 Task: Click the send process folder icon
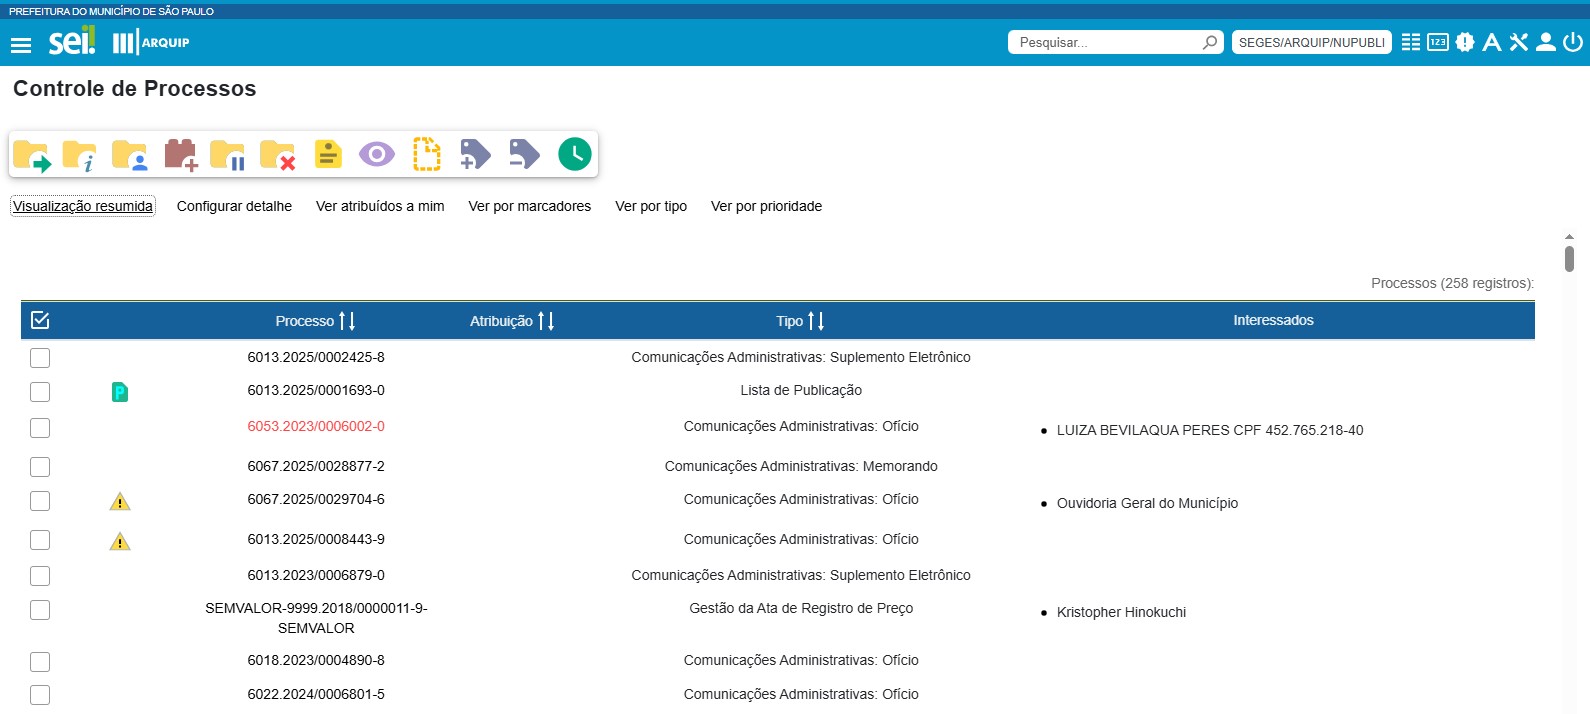click(x=31, y=155)
